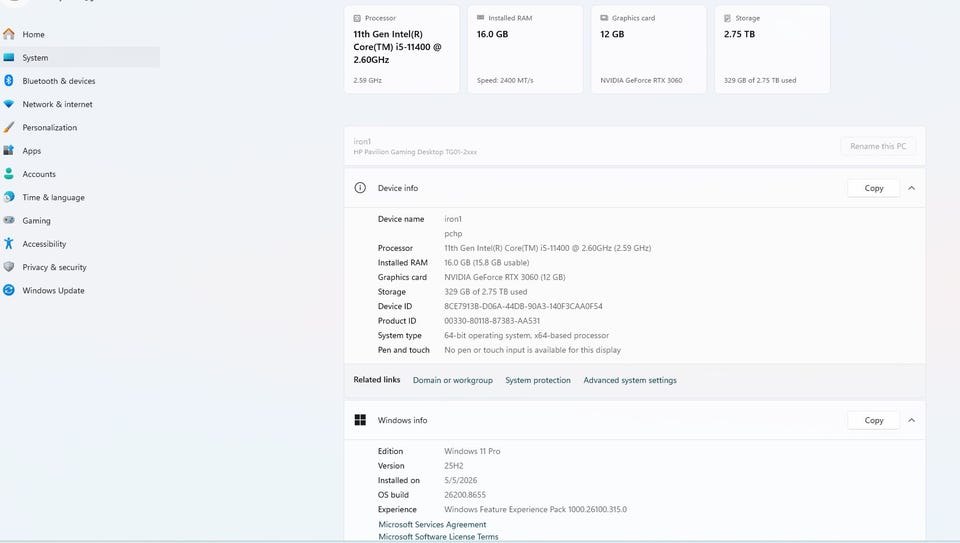Click the Home house icon in sidebar

9,34
